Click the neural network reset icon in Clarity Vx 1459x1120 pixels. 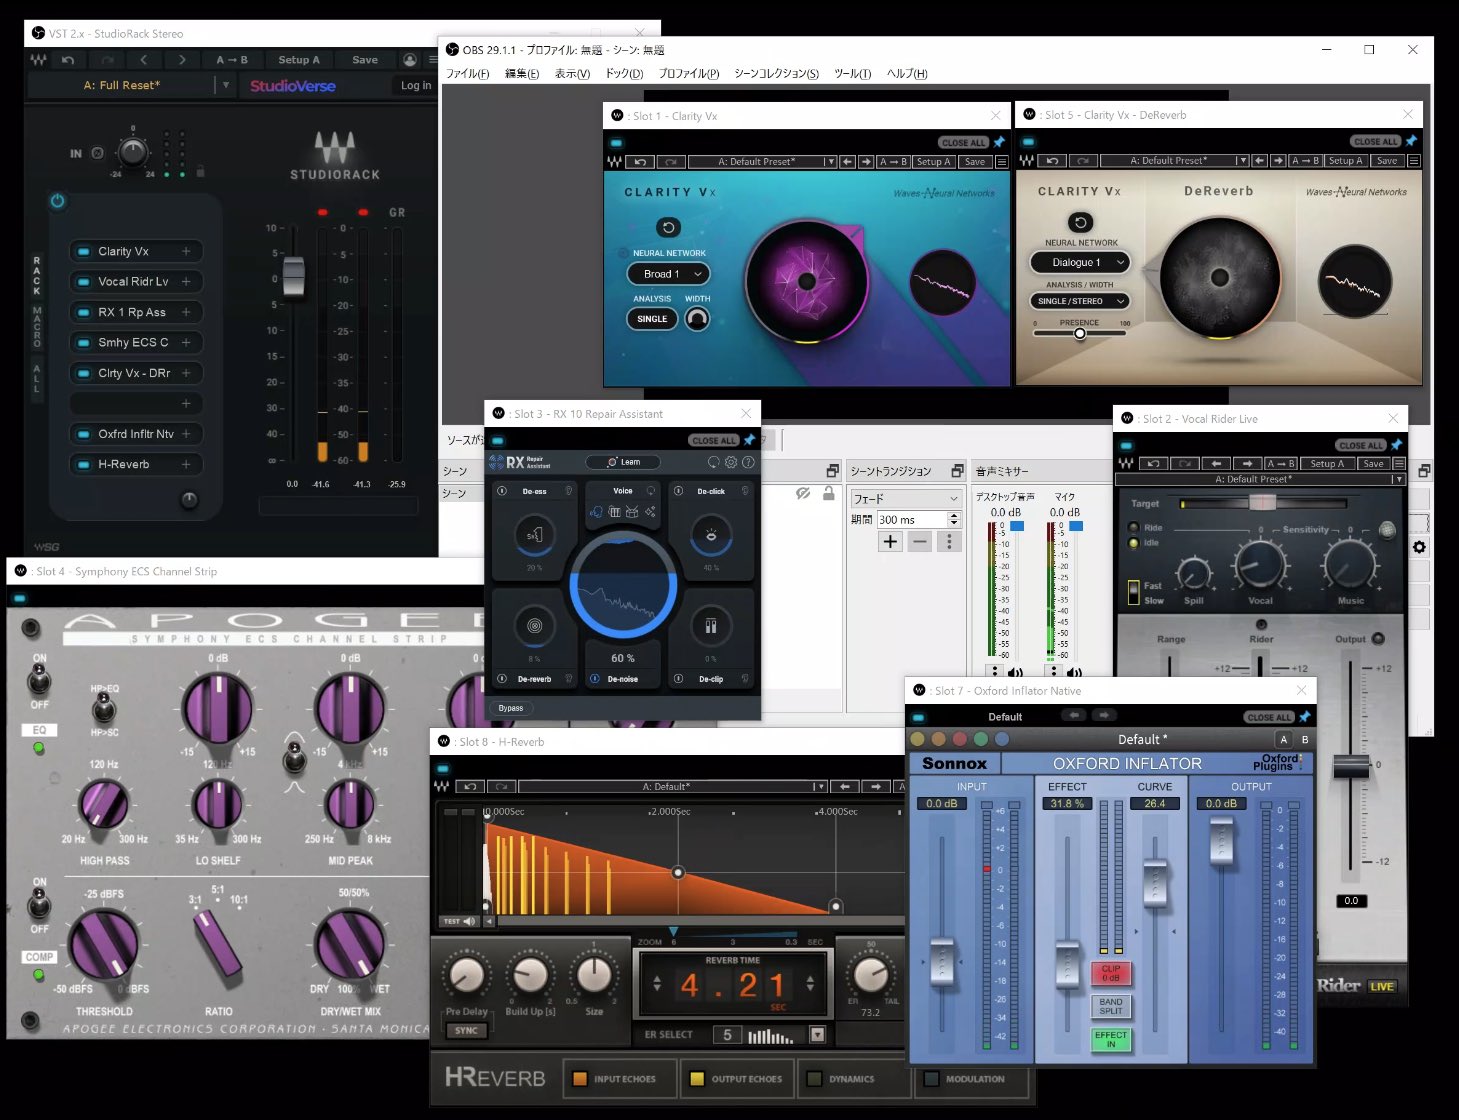click(667, 226)
